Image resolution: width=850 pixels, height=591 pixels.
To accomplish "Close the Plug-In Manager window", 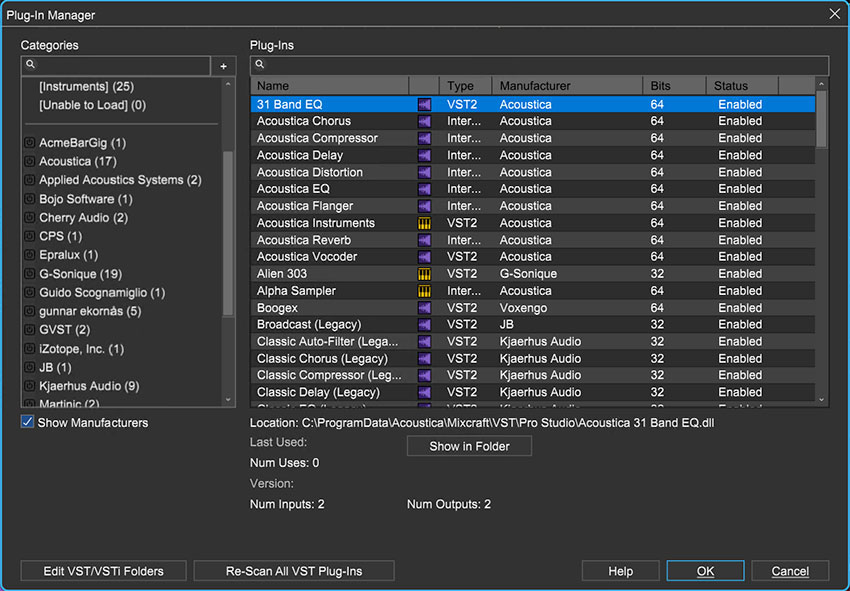I will [835, 14].
